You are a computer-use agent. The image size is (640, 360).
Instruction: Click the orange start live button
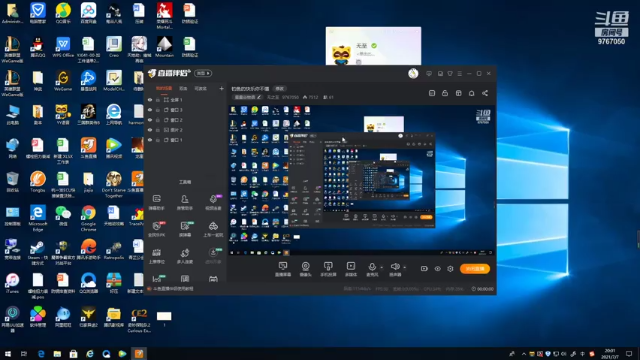coord(475,269)
